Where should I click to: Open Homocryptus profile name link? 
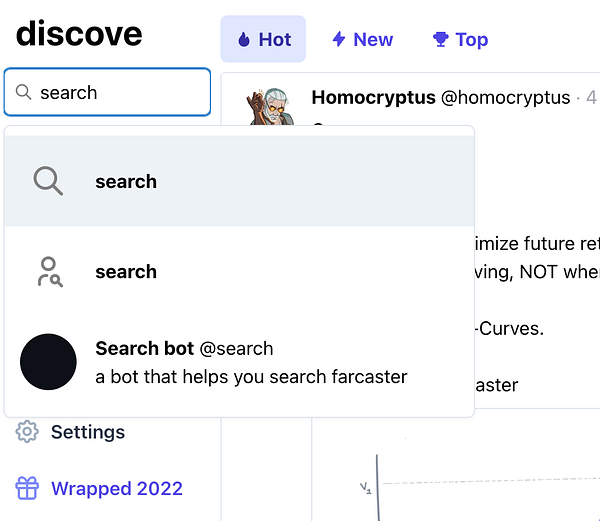tap(373, 97)
